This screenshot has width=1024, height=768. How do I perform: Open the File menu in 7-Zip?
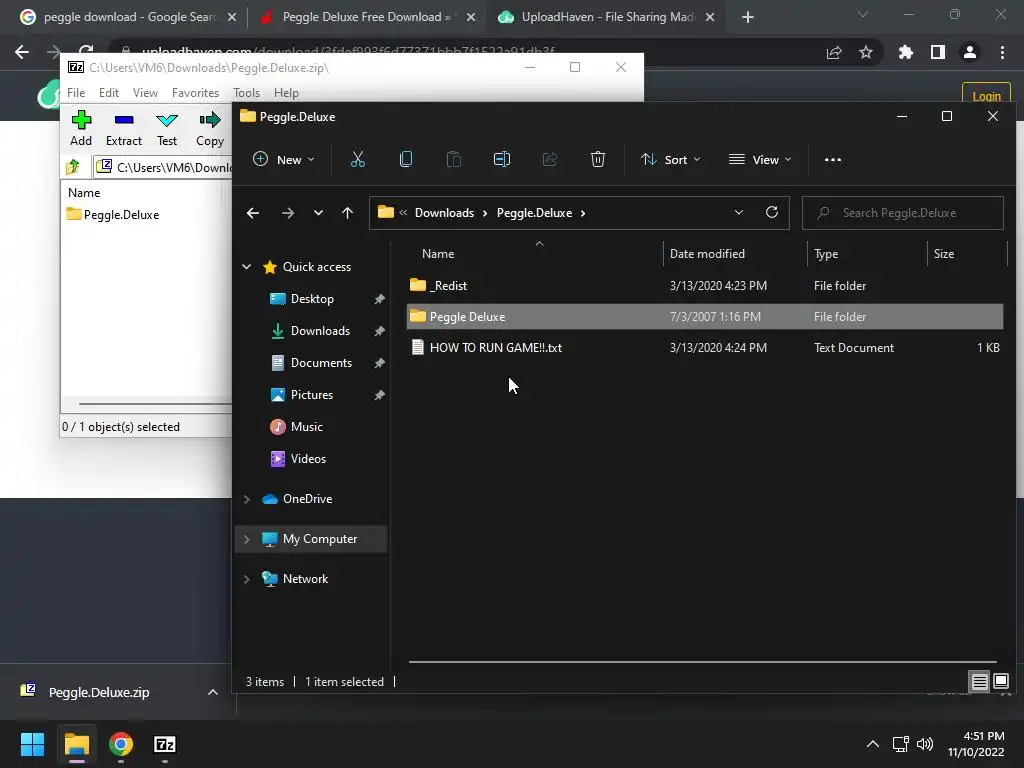(x=76, y=93)
